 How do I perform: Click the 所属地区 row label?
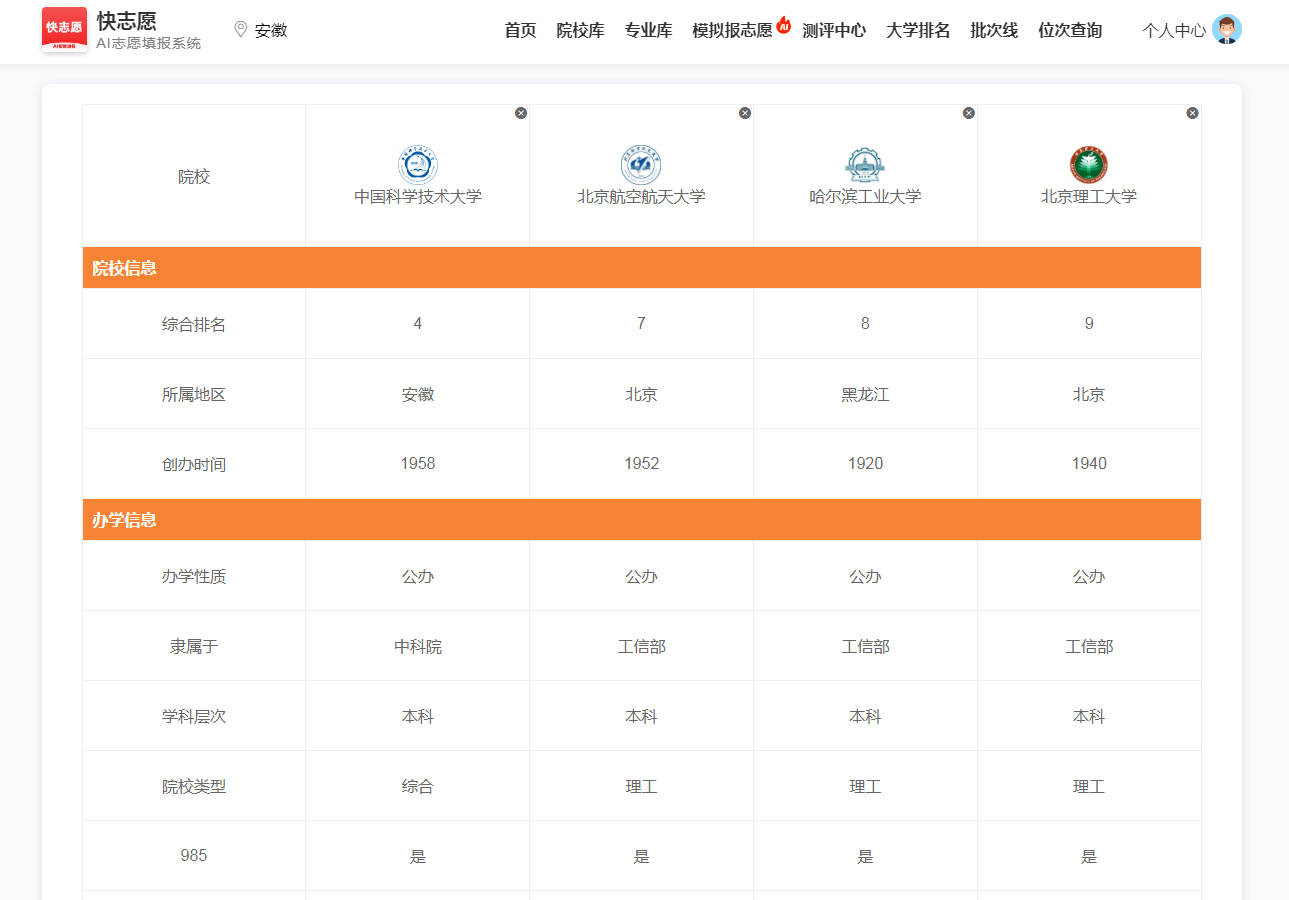tap(194, 394)
